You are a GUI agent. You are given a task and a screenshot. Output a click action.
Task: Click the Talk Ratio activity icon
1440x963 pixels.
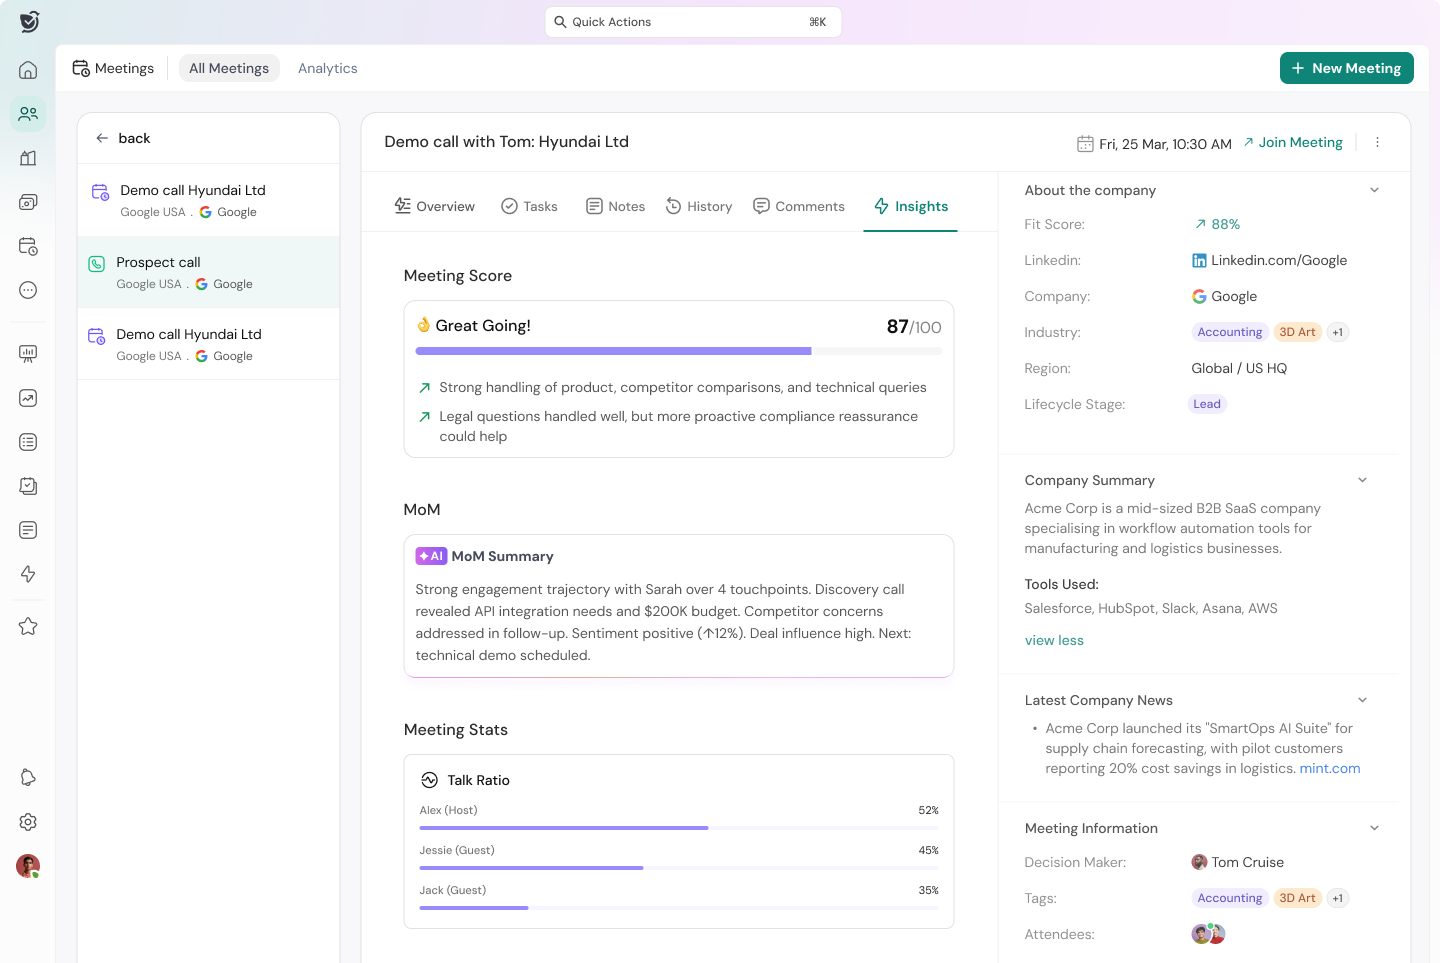coord(430,780)
